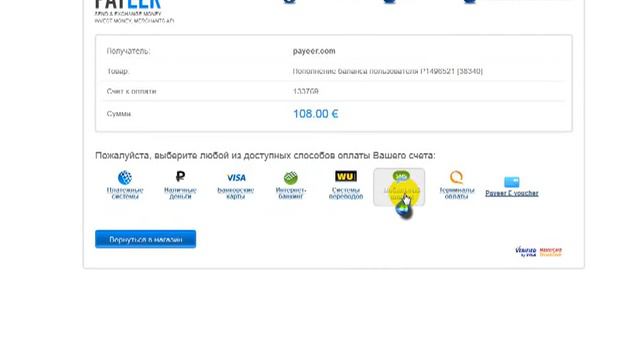Click the recipient value payeer.com
This screenshot has height=360, width=640.
(x=314, y=51)
